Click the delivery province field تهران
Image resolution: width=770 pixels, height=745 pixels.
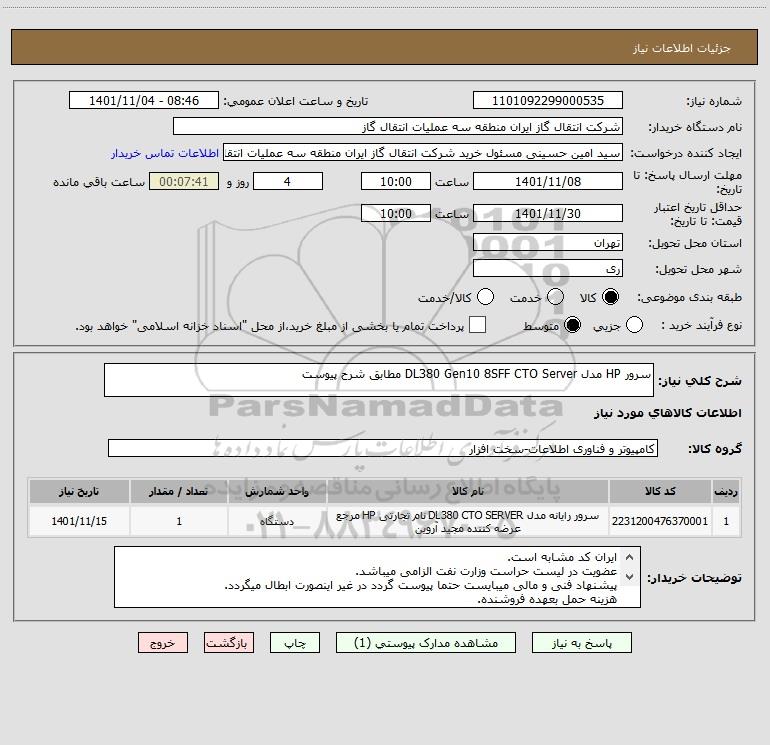click(548, 243)
